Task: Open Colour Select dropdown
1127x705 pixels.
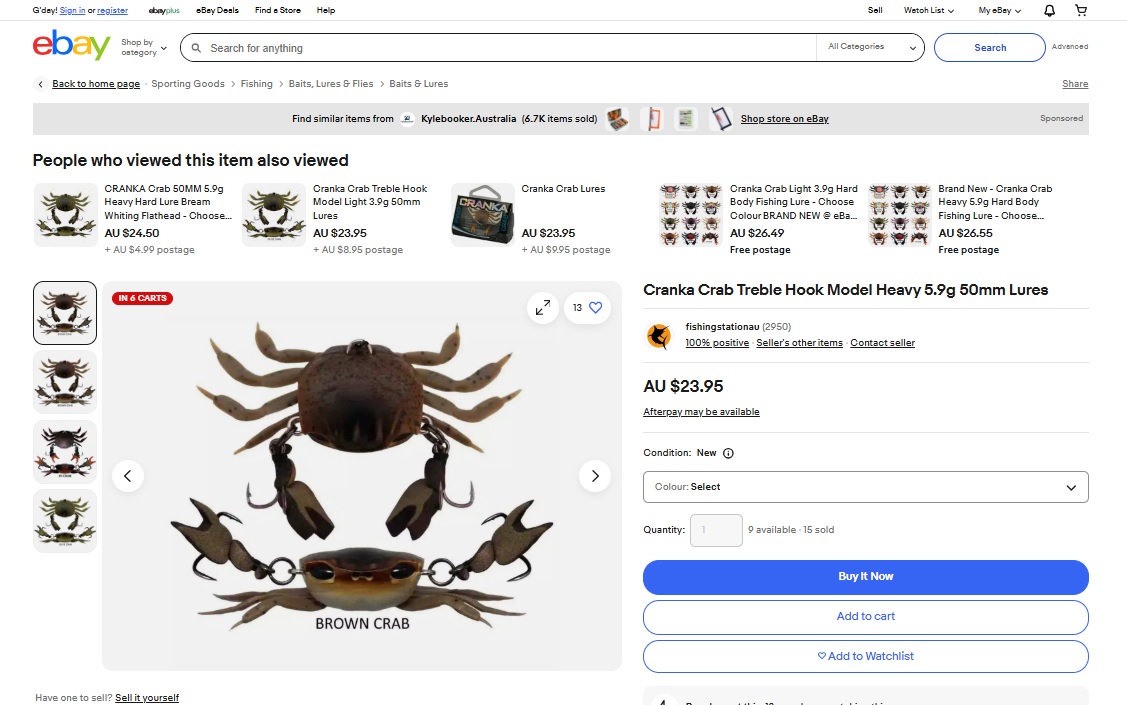Action: click(x=865, y=487)
